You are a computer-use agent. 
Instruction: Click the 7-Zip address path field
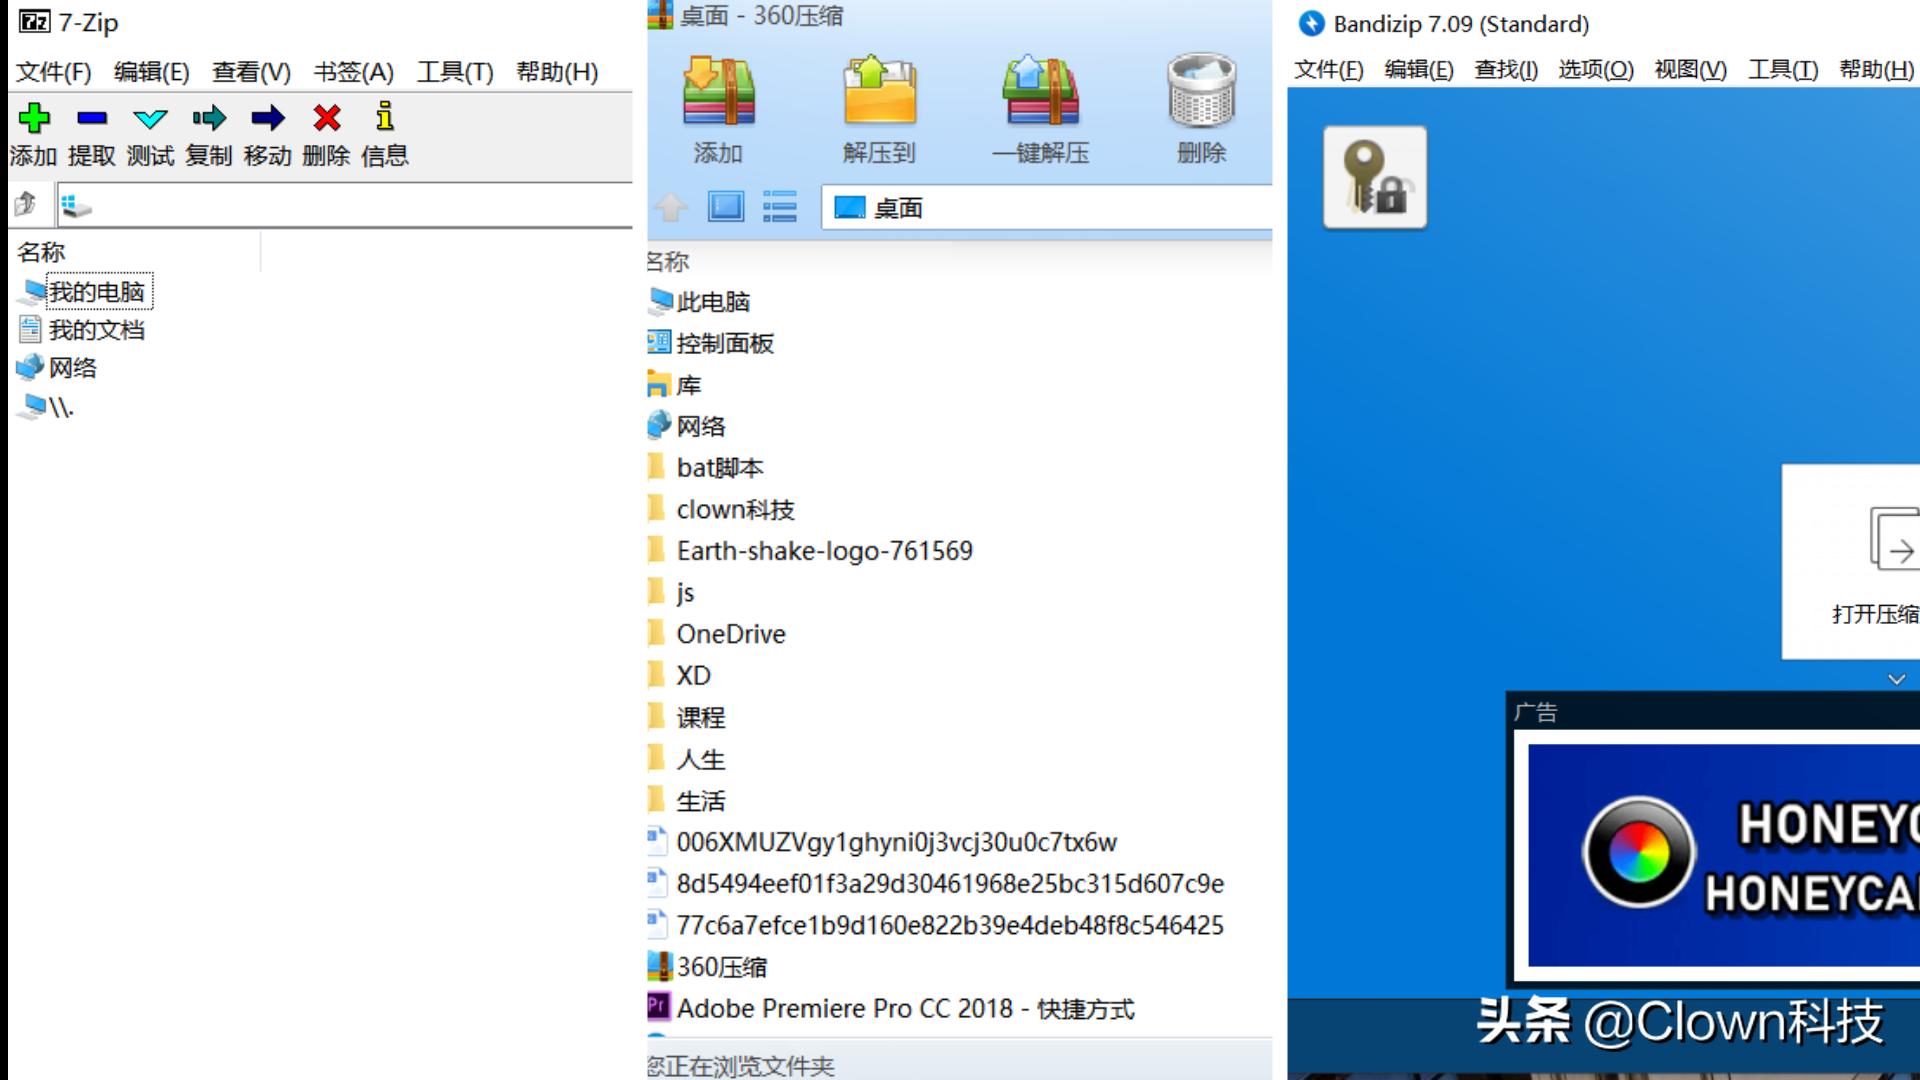[x=345, y=206]
